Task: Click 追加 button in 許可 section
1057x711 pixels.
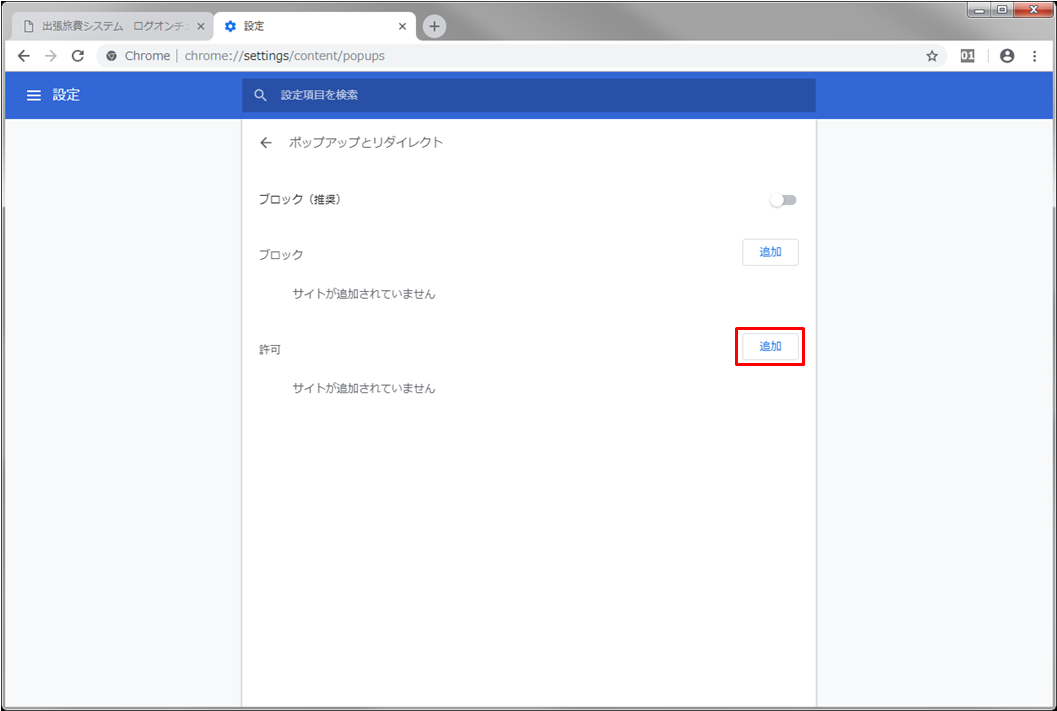Action: tap(771, 346)
